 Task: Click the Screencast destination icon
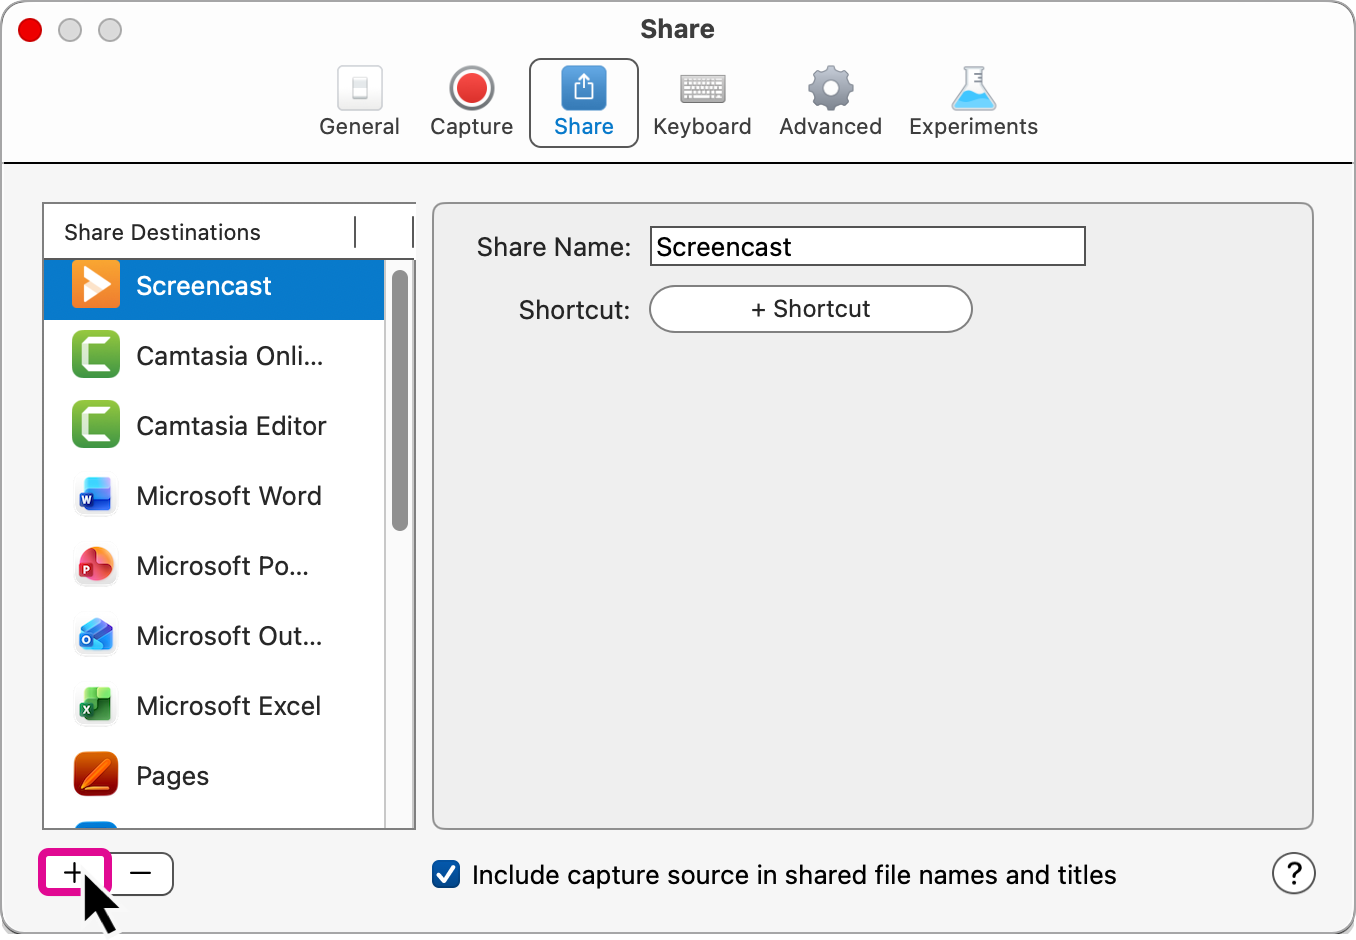96,285
